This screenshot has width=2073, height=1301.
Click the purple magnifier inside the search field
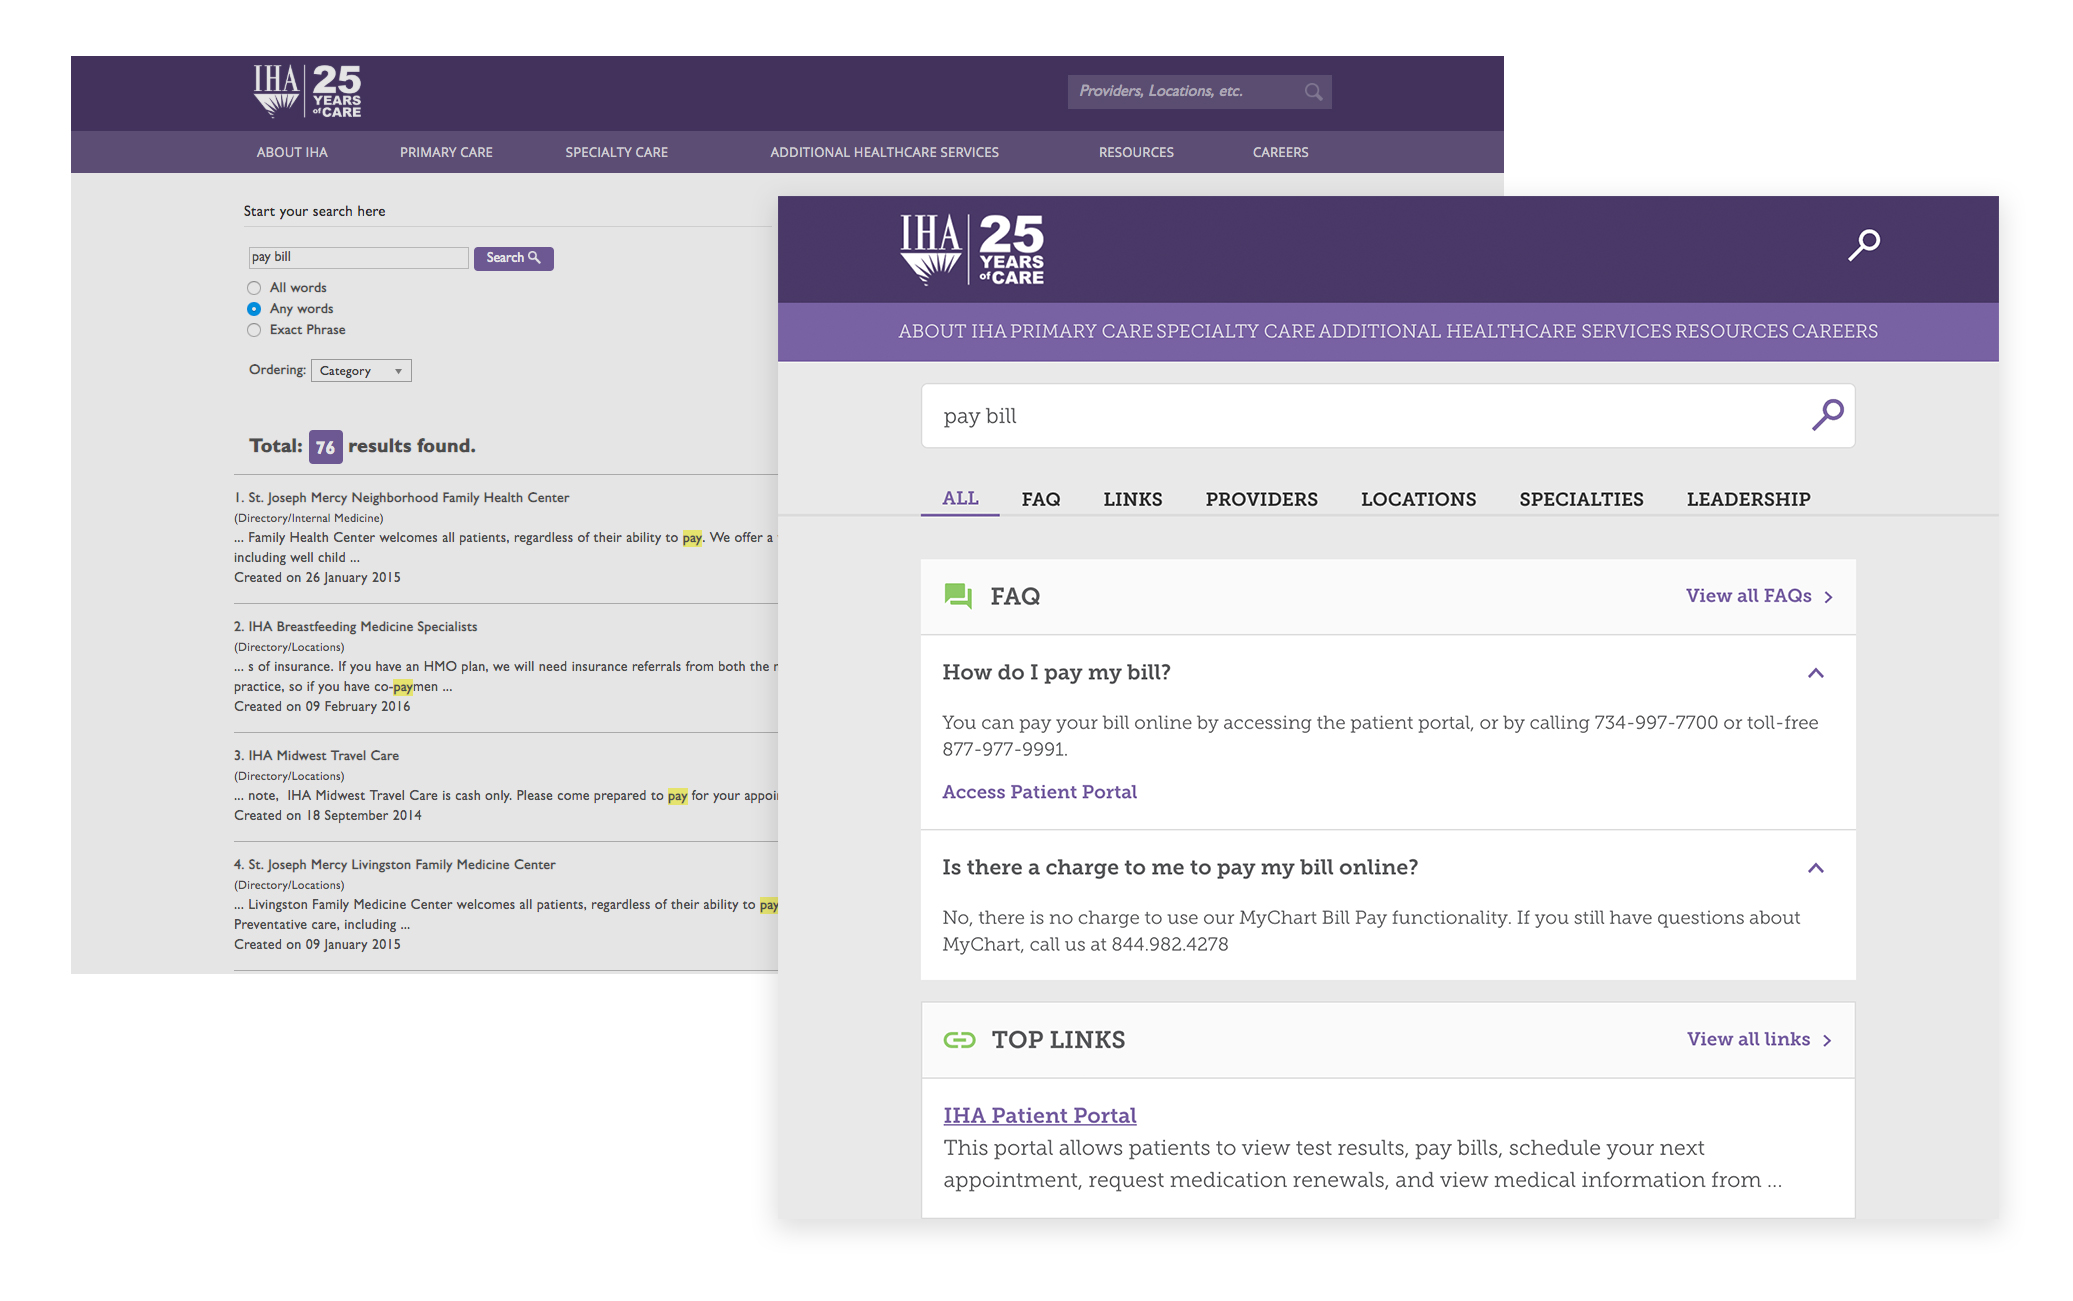(x=1827, y=415)
